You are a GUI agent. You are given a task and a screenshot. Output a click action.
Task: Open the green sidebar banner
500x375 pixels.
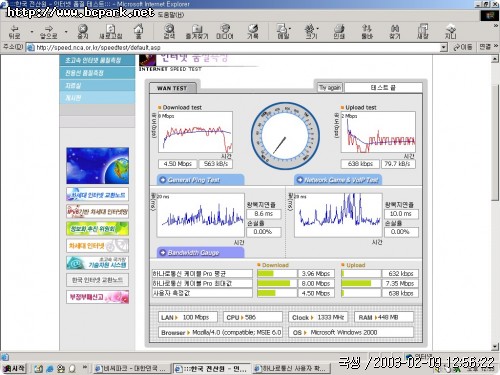coord(97,229)
